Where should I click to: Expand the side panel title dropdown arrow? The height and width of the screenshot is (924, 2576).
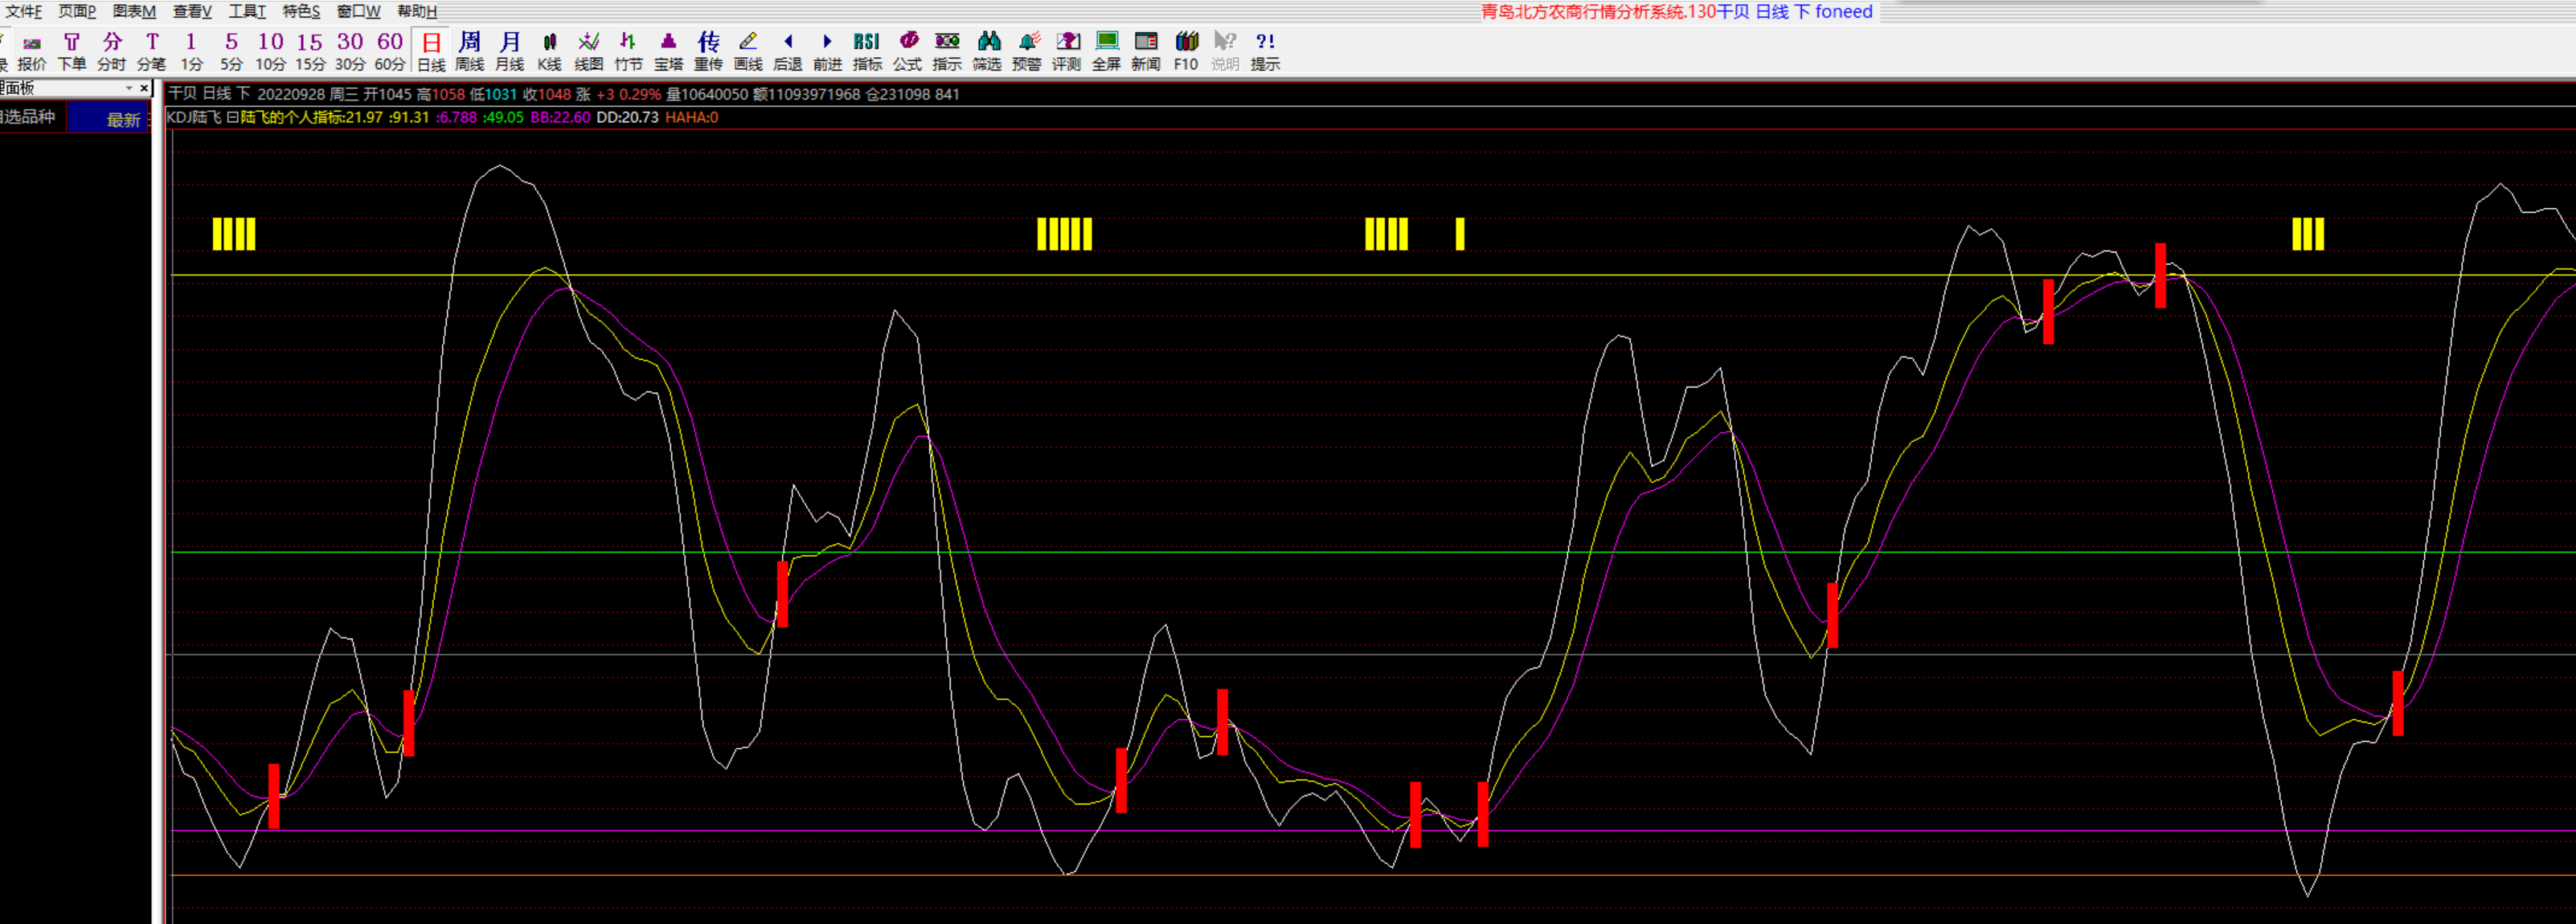point(129,88)
